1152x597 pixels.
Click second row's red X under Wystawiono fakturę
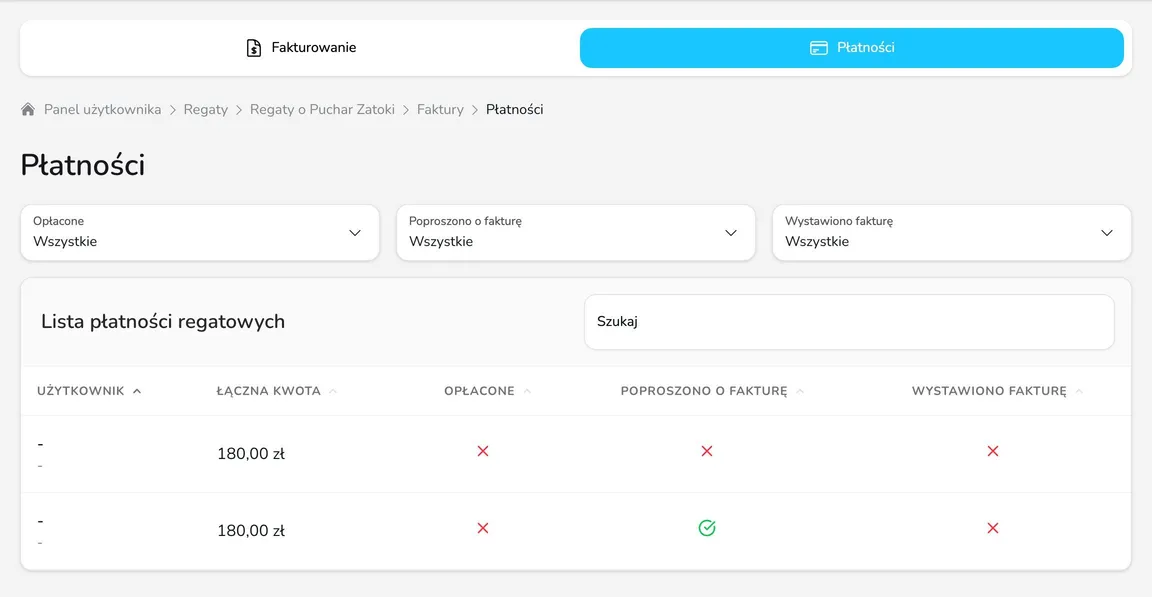[993, 528]
